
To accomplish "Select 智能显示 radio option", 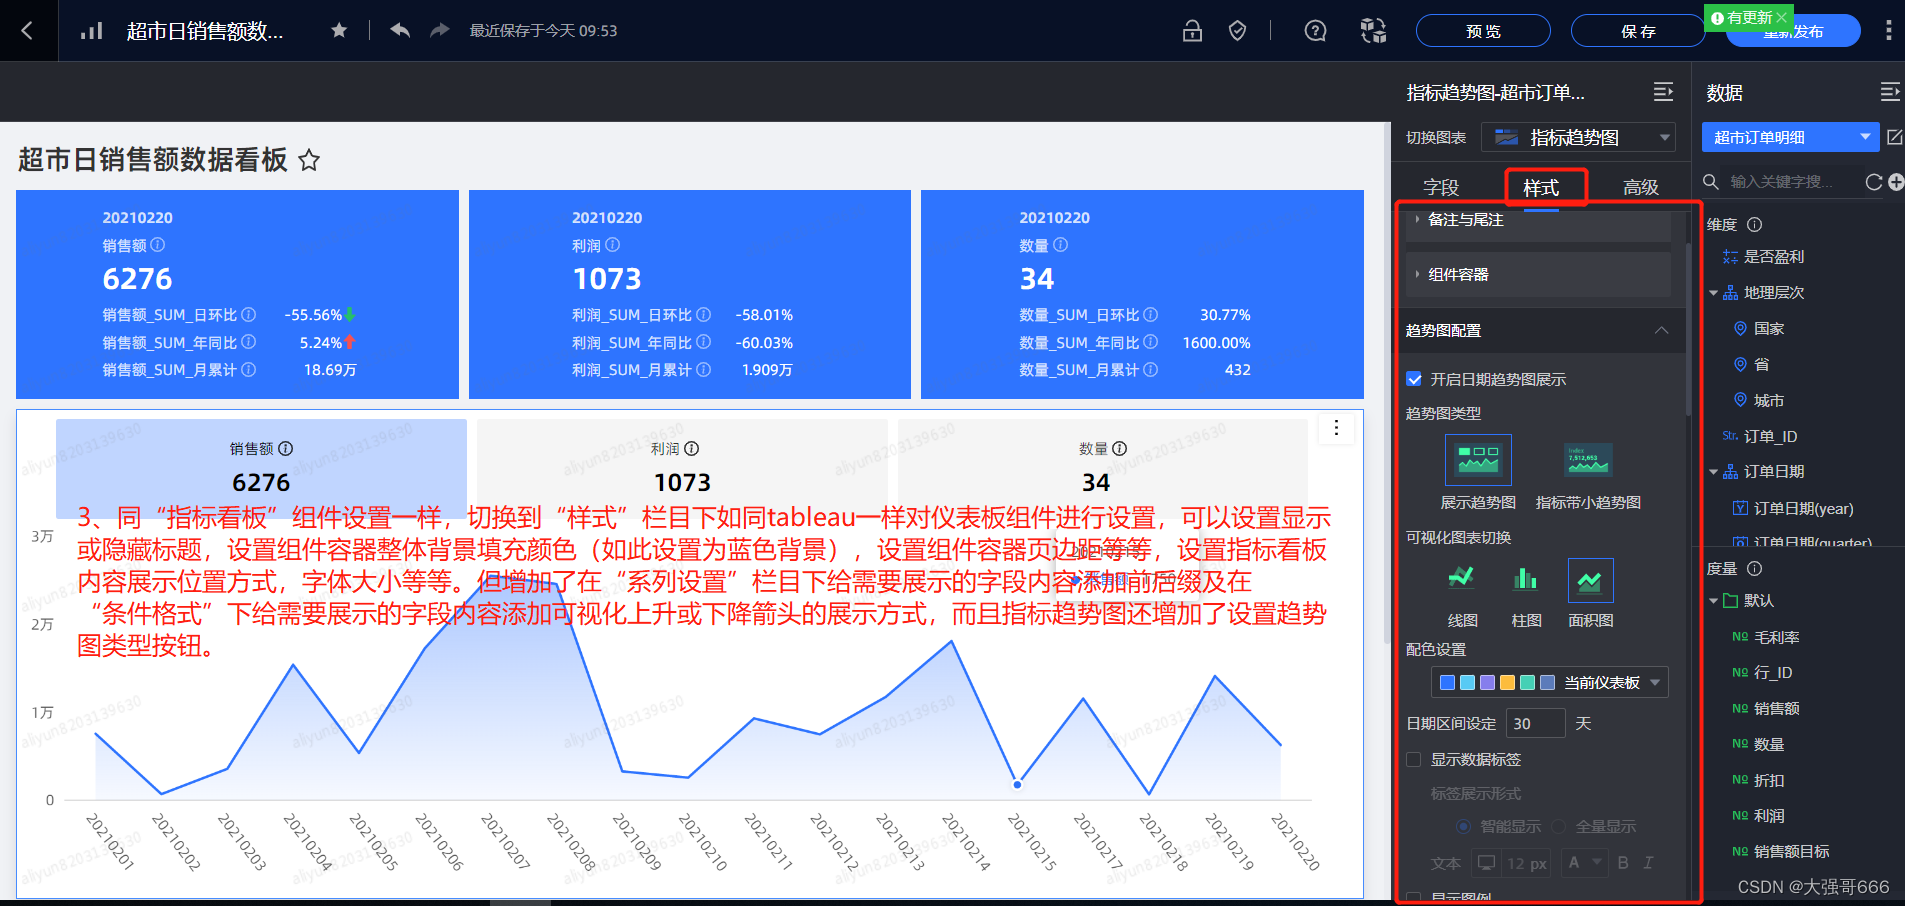I will 1463,827.
